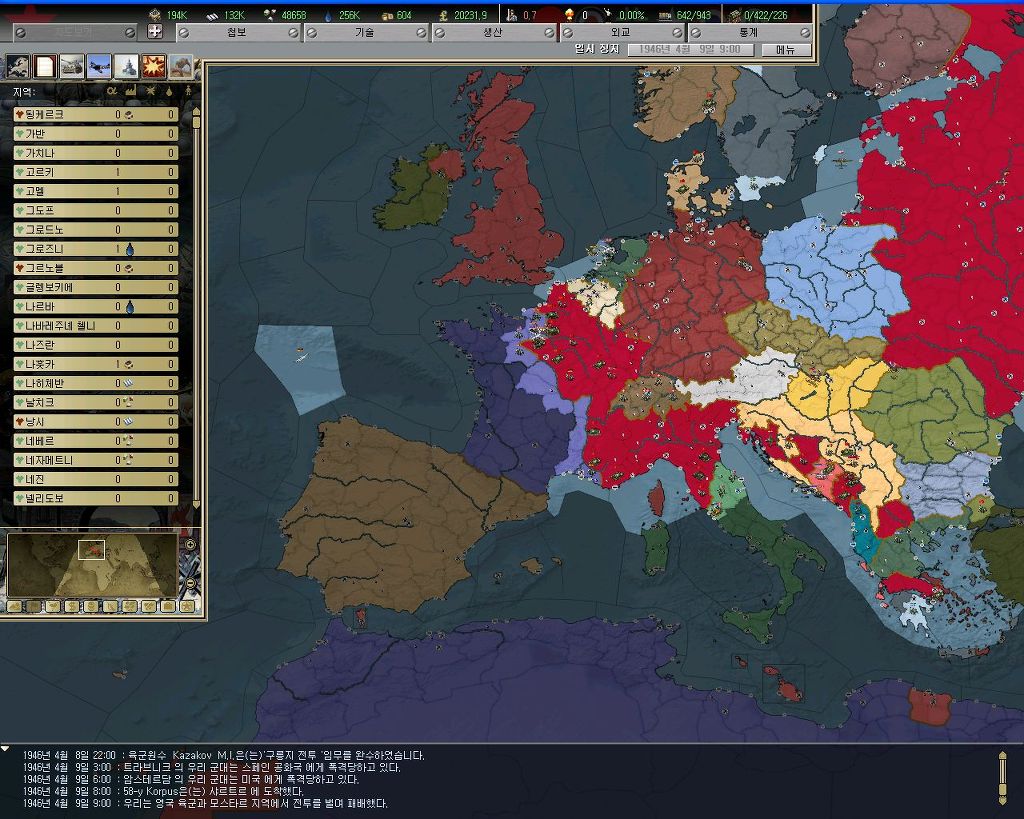Open the 기술 (technology) tab
This screenshot has width=1024, height=819.
pos(366,32)
